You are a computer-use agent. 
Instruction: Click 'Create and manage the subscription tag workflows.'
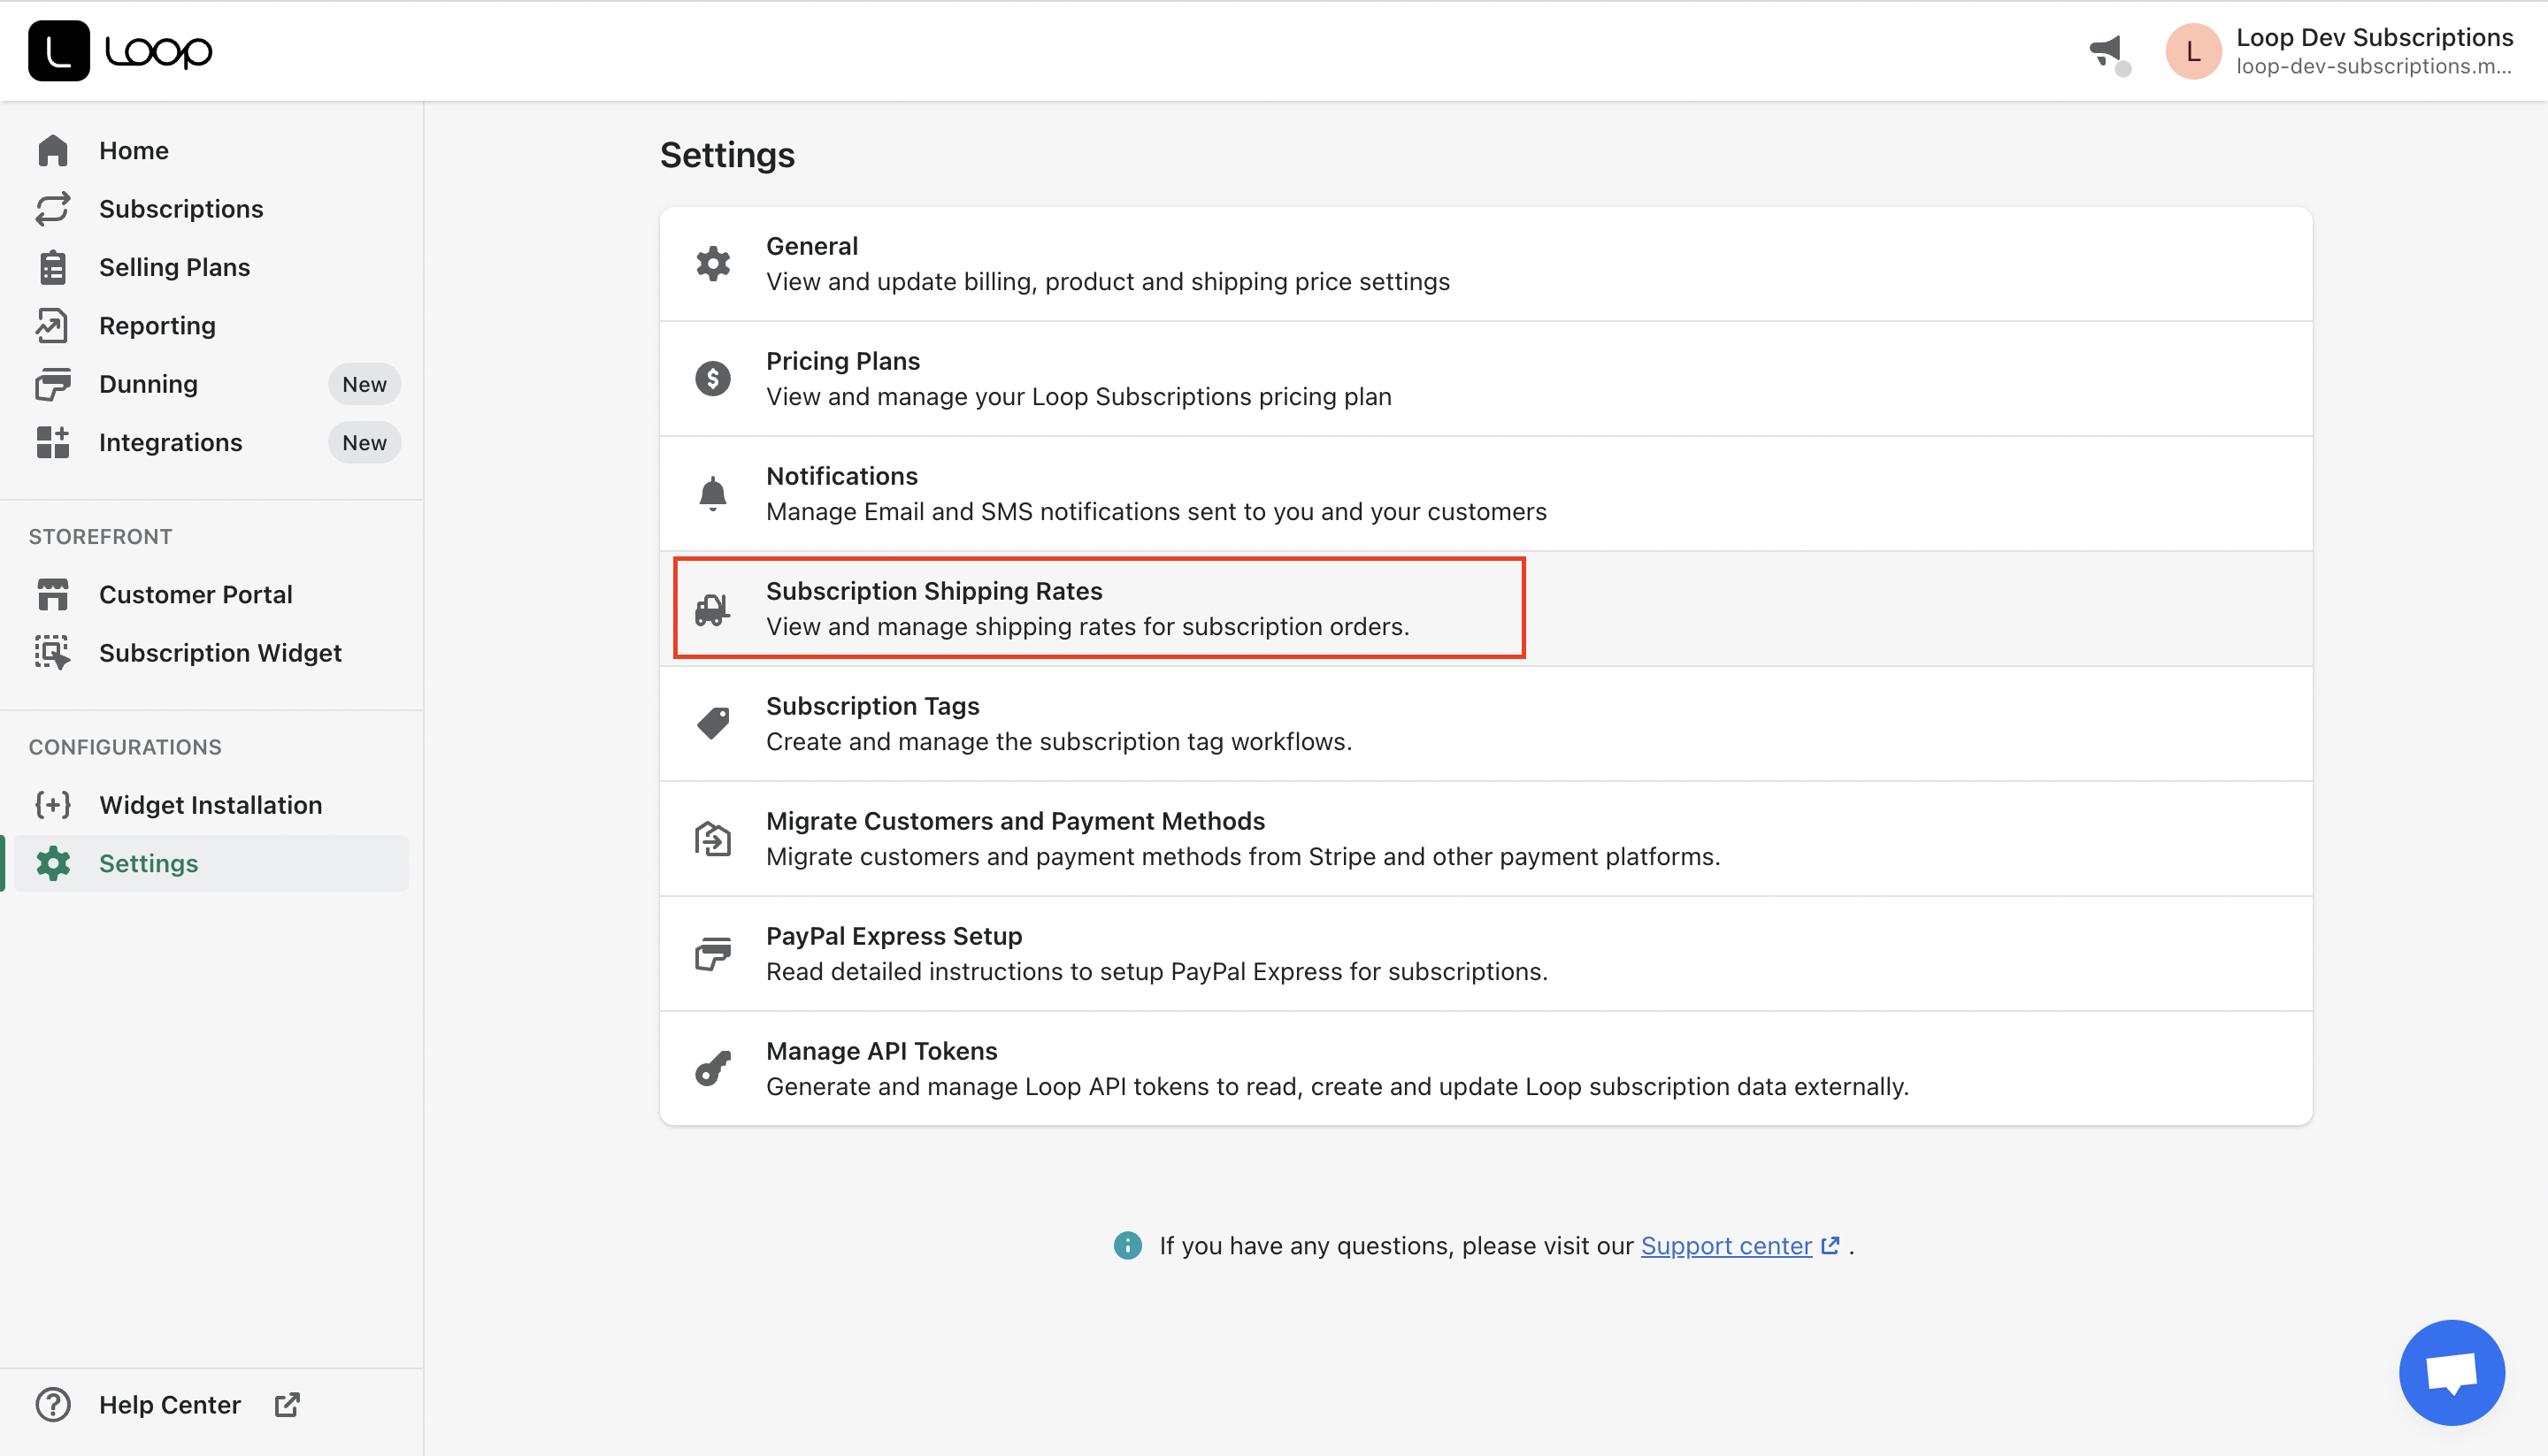point(1059,742)
